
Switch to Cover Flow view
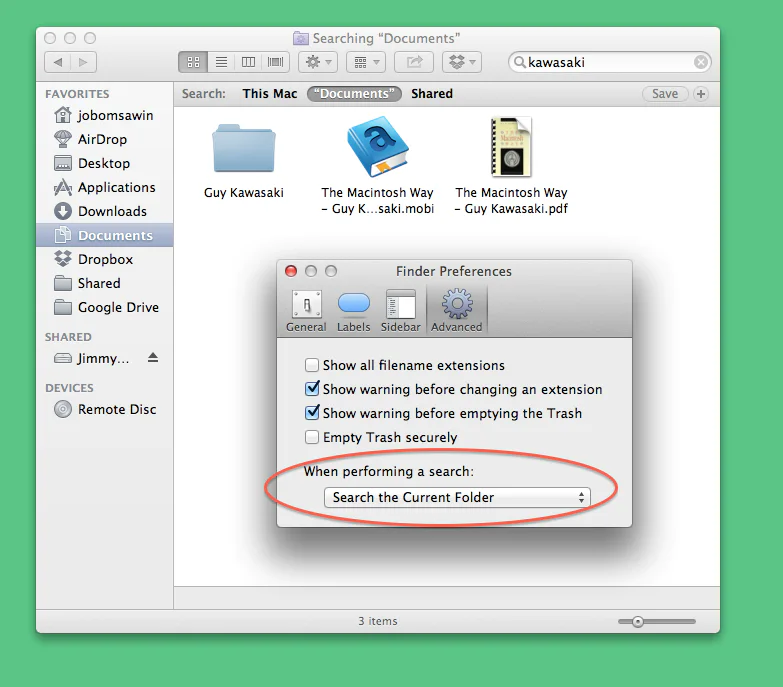[x=275, y=62]
